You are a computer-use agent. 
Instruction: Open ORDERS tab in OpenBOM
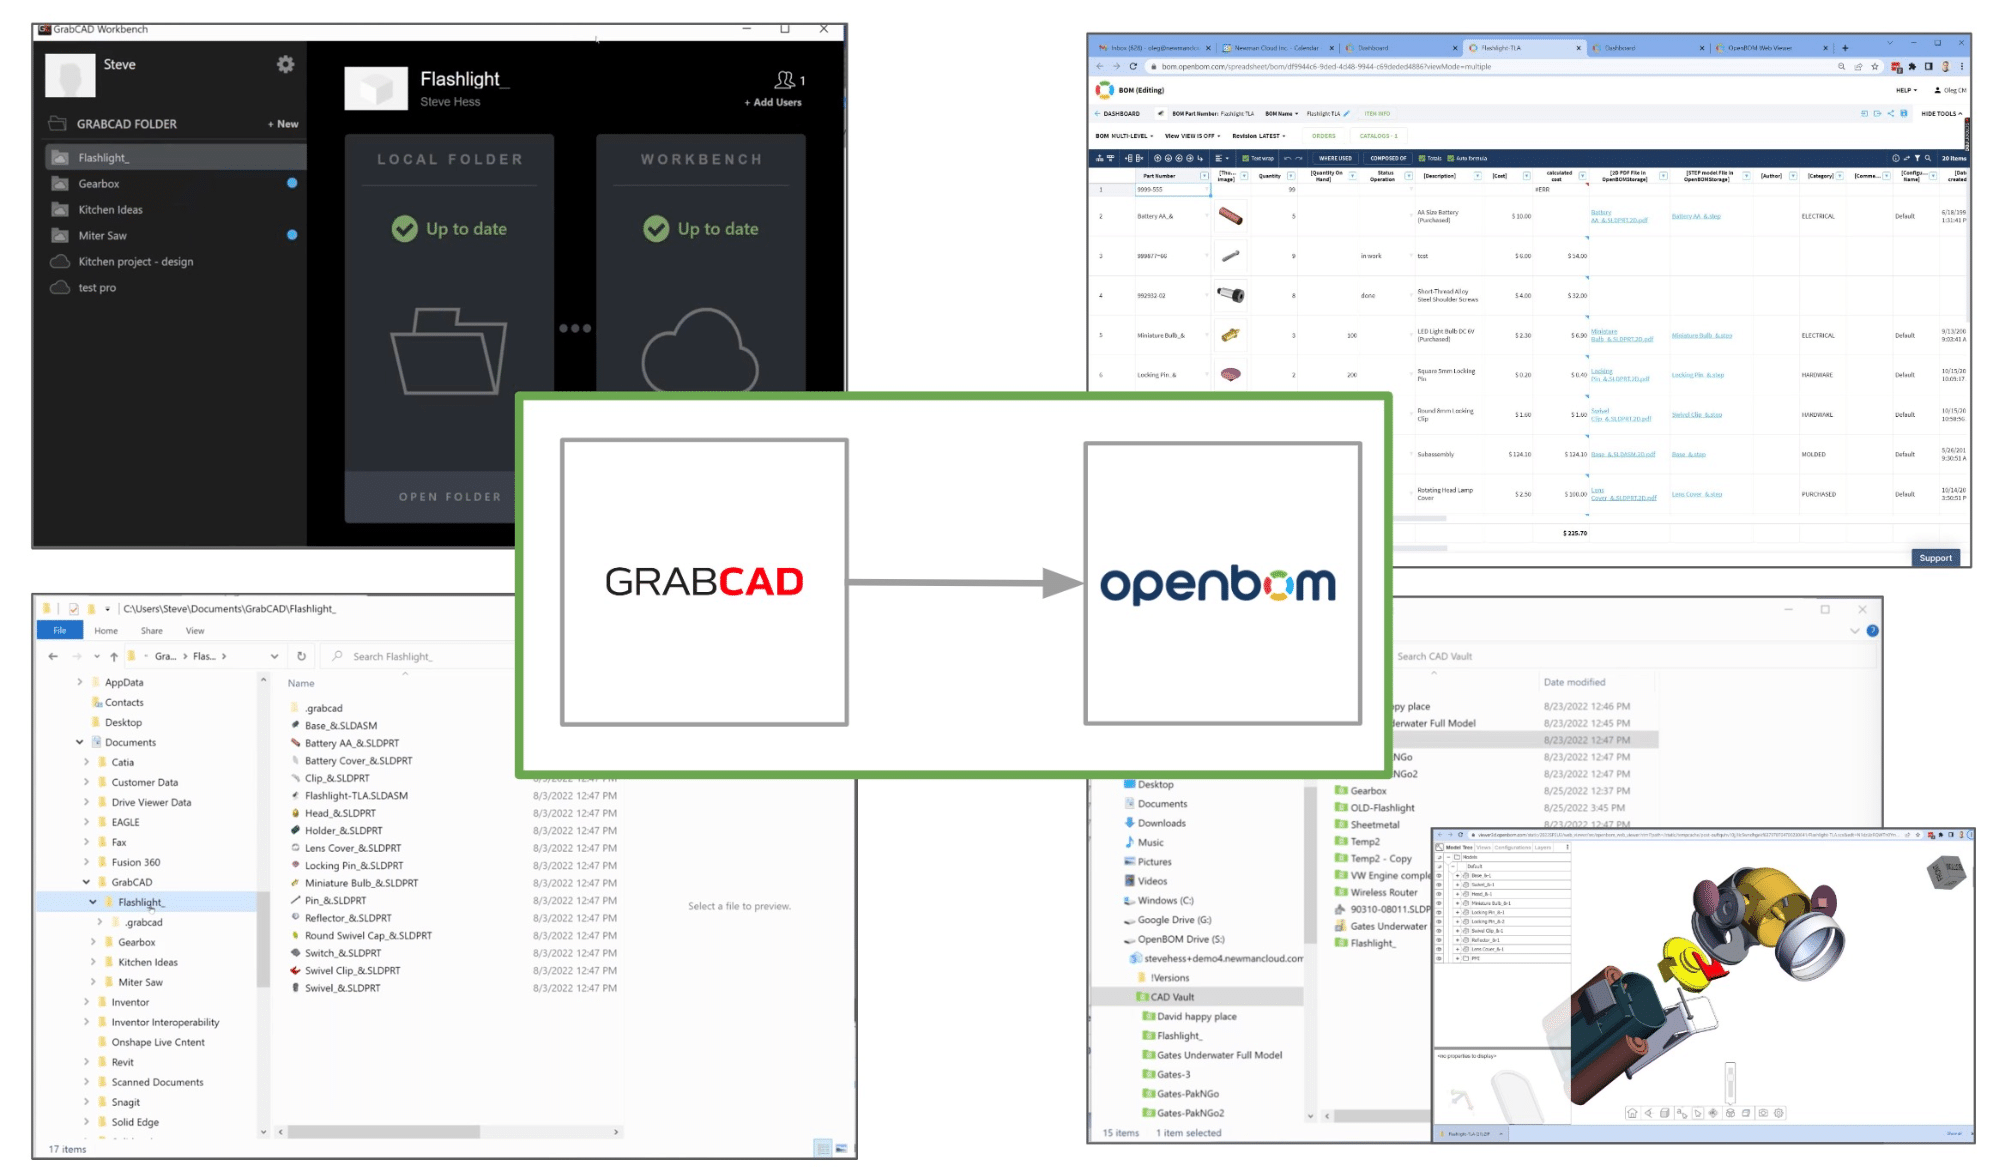[x=1324, y=136]
